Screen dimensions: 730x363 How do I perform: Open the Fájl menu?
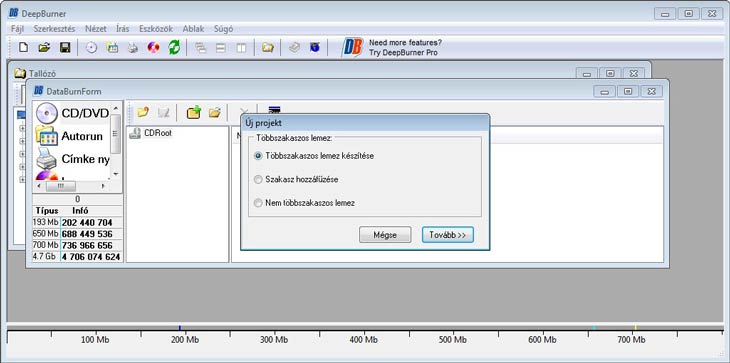(17, 29)
